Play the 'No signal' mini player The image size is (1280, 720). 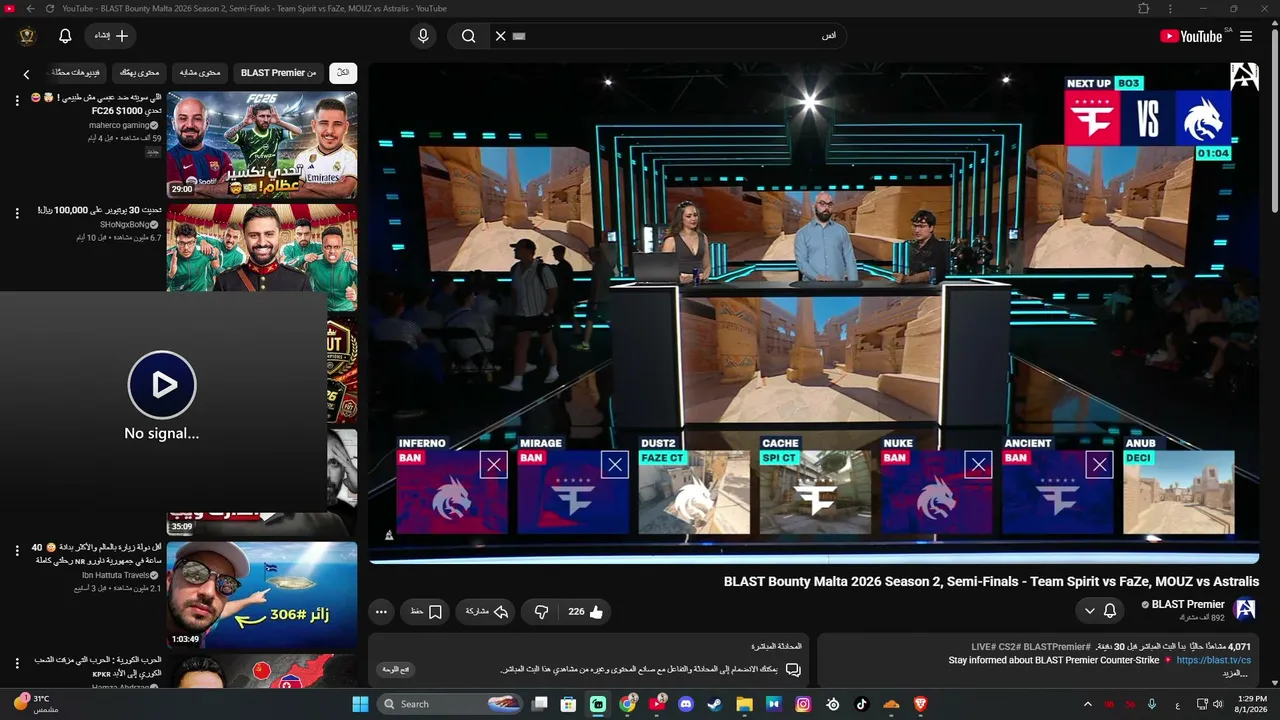click(162, 385)
